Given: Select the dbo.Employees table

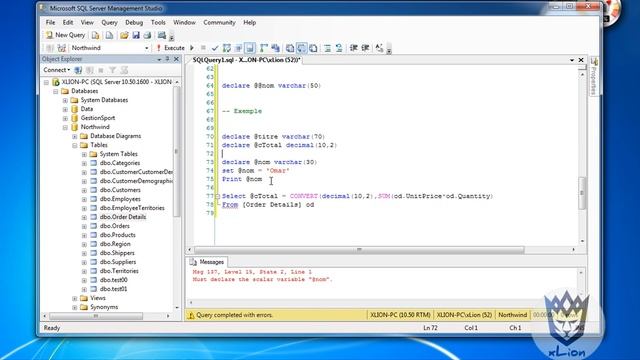Looking at the screenshot, I should click(x=120, y=199).
